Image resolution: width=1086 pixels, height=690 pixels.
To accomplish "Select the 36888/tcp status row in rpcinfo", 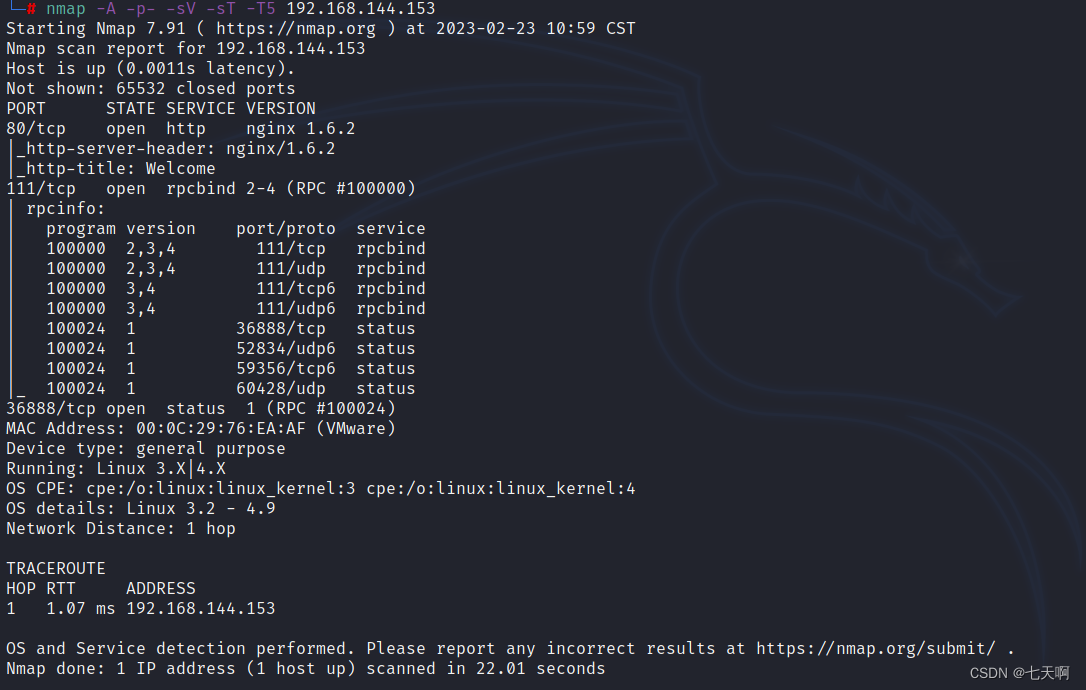I will click(231, 328).
